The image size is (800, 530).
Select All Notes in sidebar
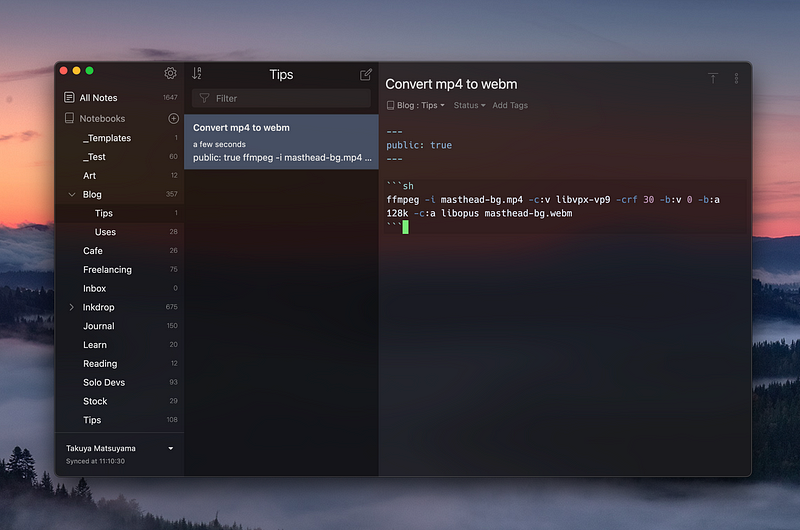[x=119, y=97]
